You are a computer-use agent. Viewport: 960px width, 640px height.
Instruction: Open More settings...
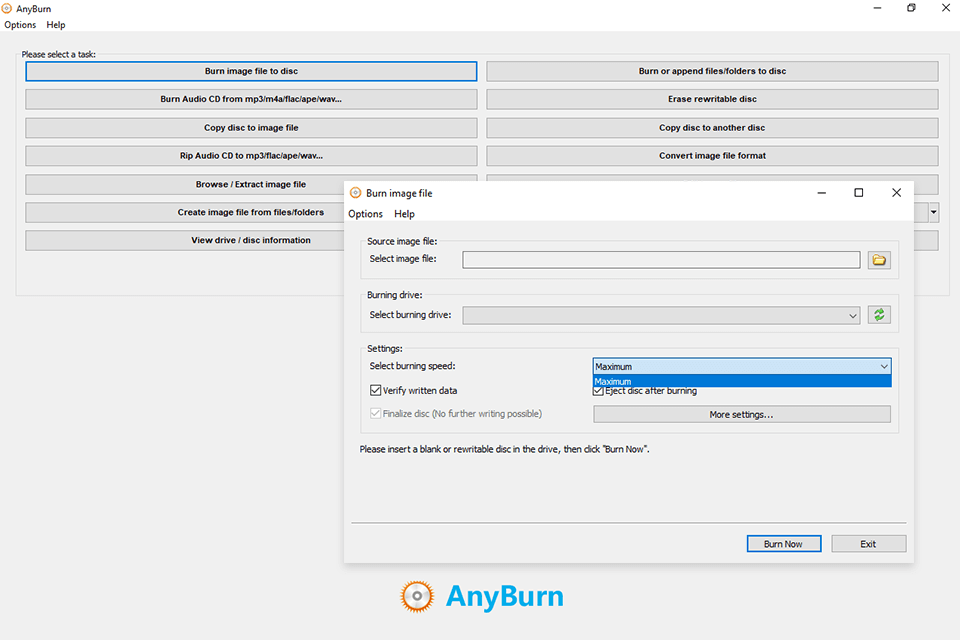pos(741,415)
